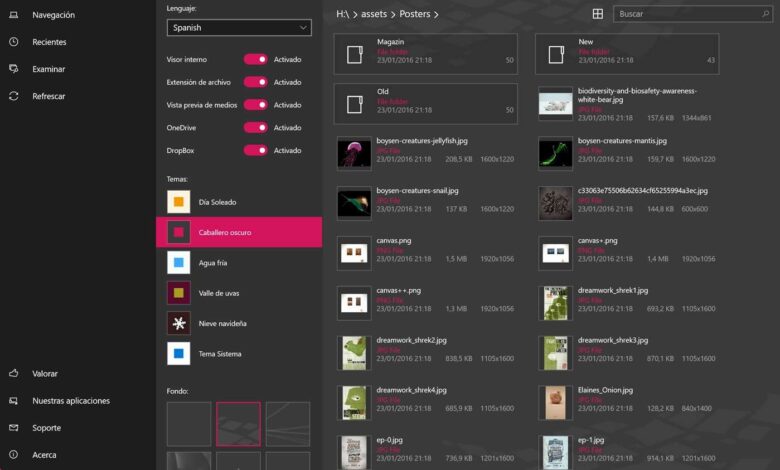The image size is (780, 470).
Task: Click the Nuestras aplicaciones icon
Action: 14,400
